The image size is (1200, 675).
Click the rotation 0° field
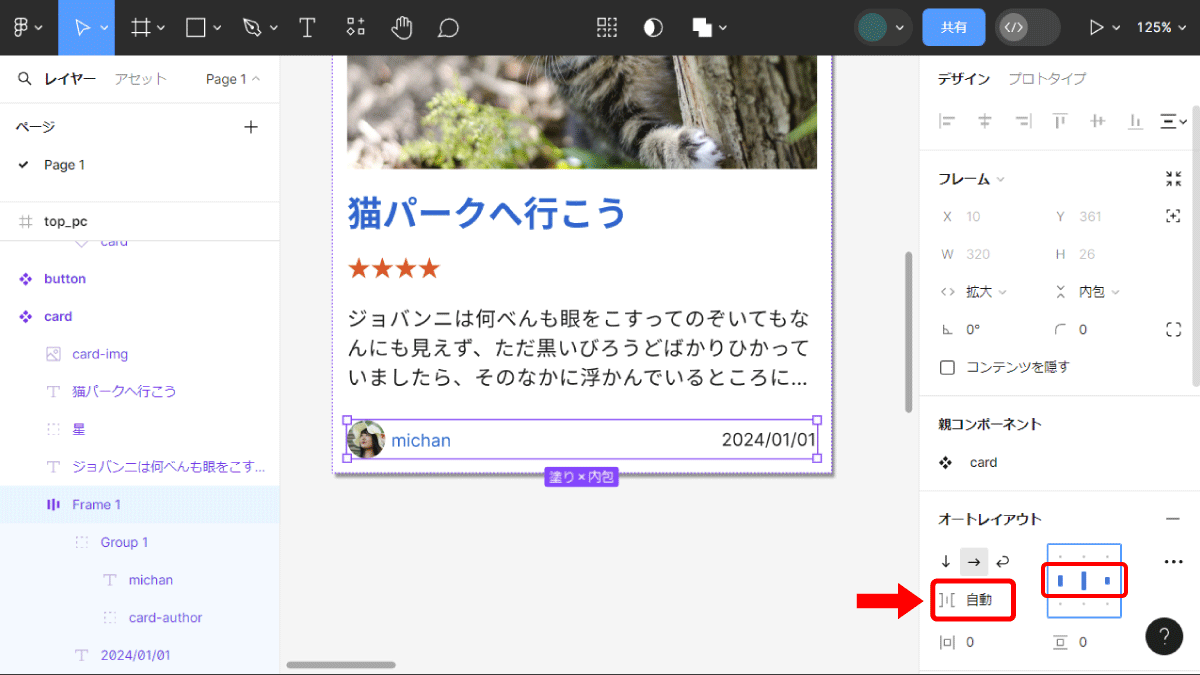(974, 329)
